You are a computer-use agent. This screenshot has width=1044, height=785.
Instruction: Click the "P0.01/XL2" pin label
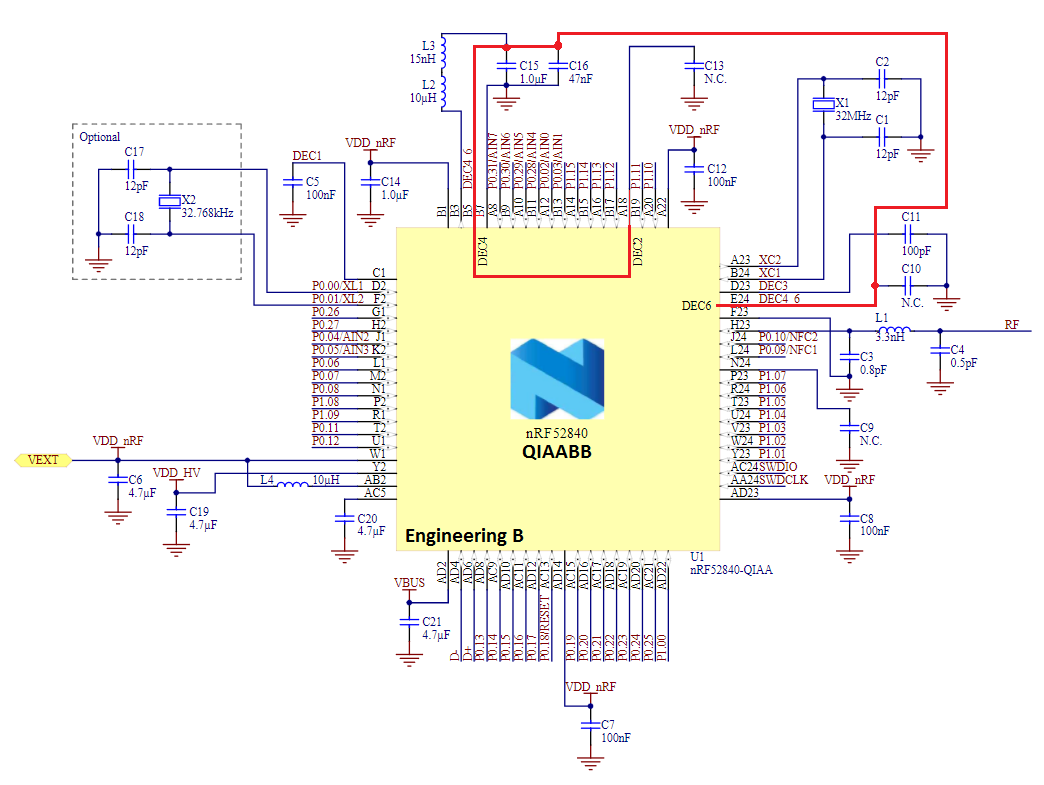338,298
